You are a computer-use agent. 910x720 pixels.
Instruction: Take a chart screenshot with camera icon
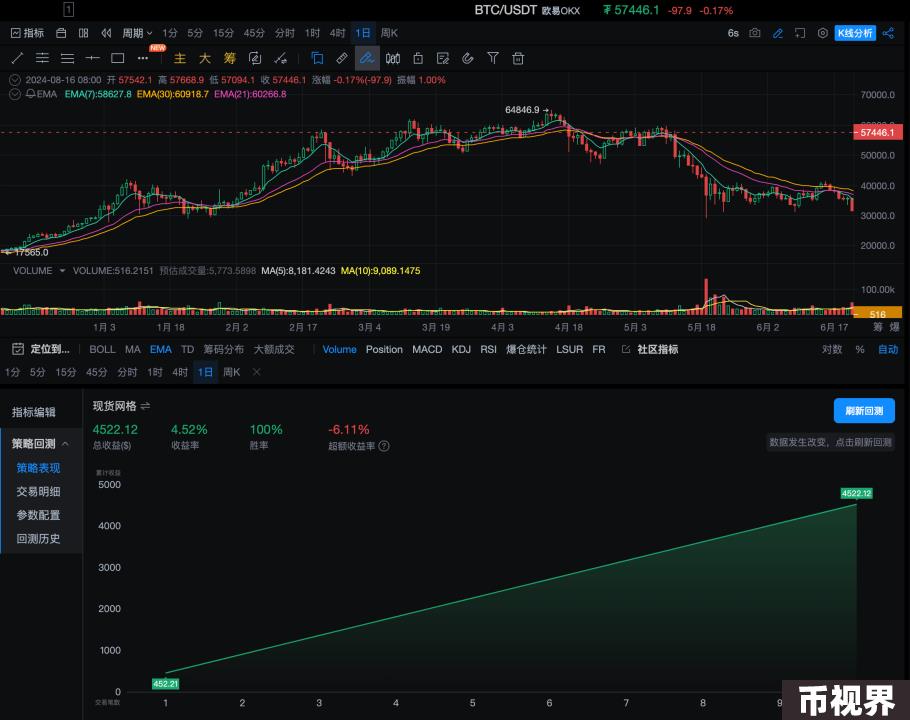pyautogui.click(x=754, y=33)
